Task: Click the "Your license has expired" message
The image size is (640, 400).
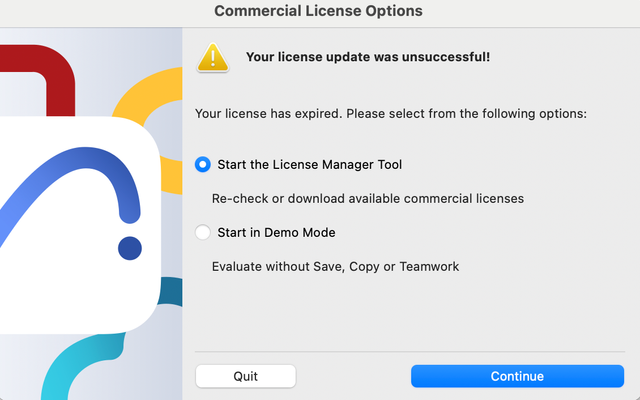Action: pos(390,114)
